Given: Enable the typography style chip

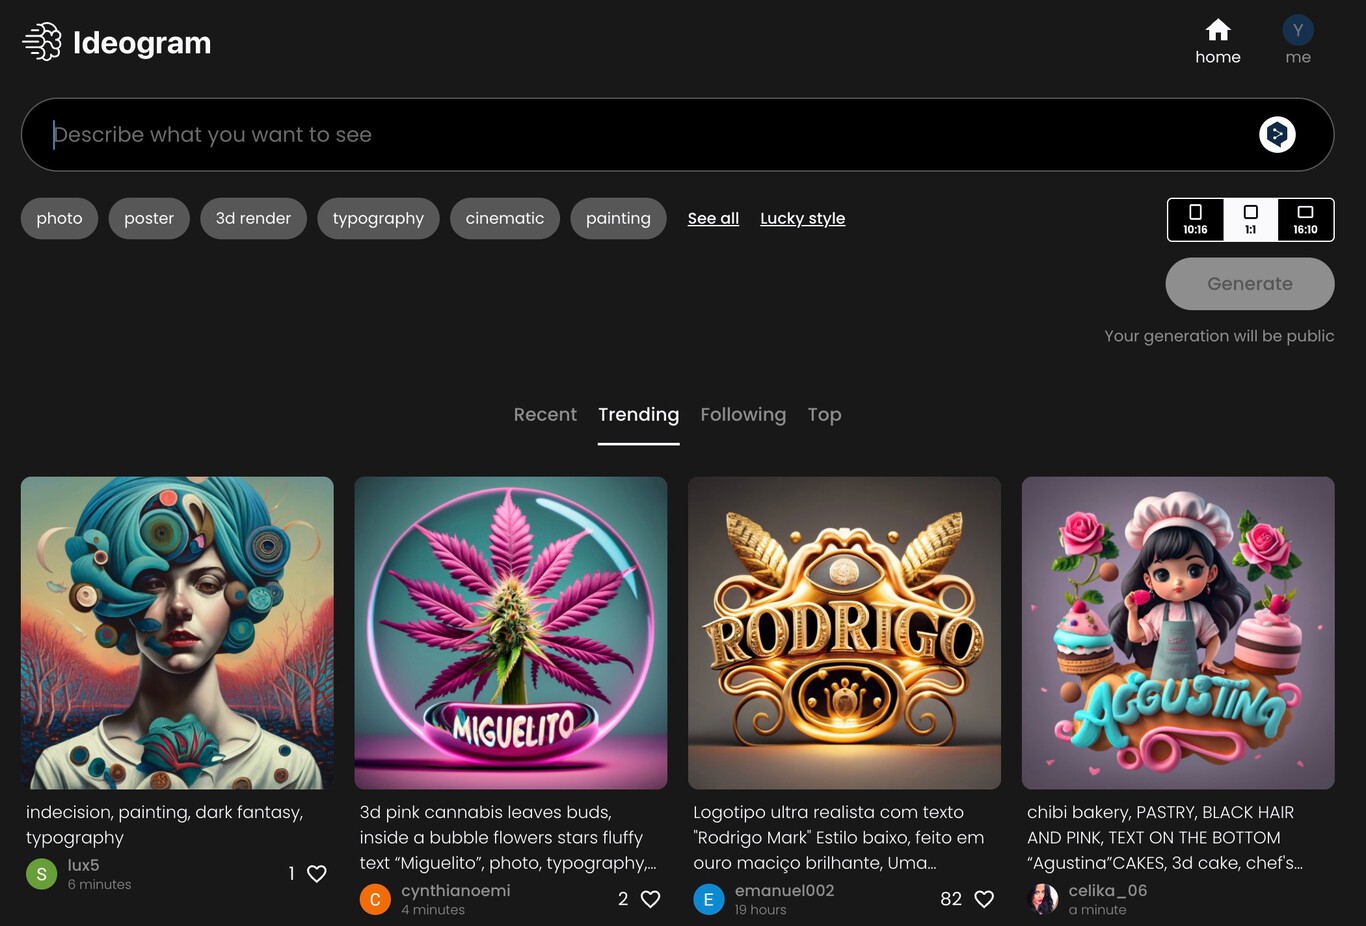Looking at the screenshot, I should pyautogui.click(x=378, y=218).
